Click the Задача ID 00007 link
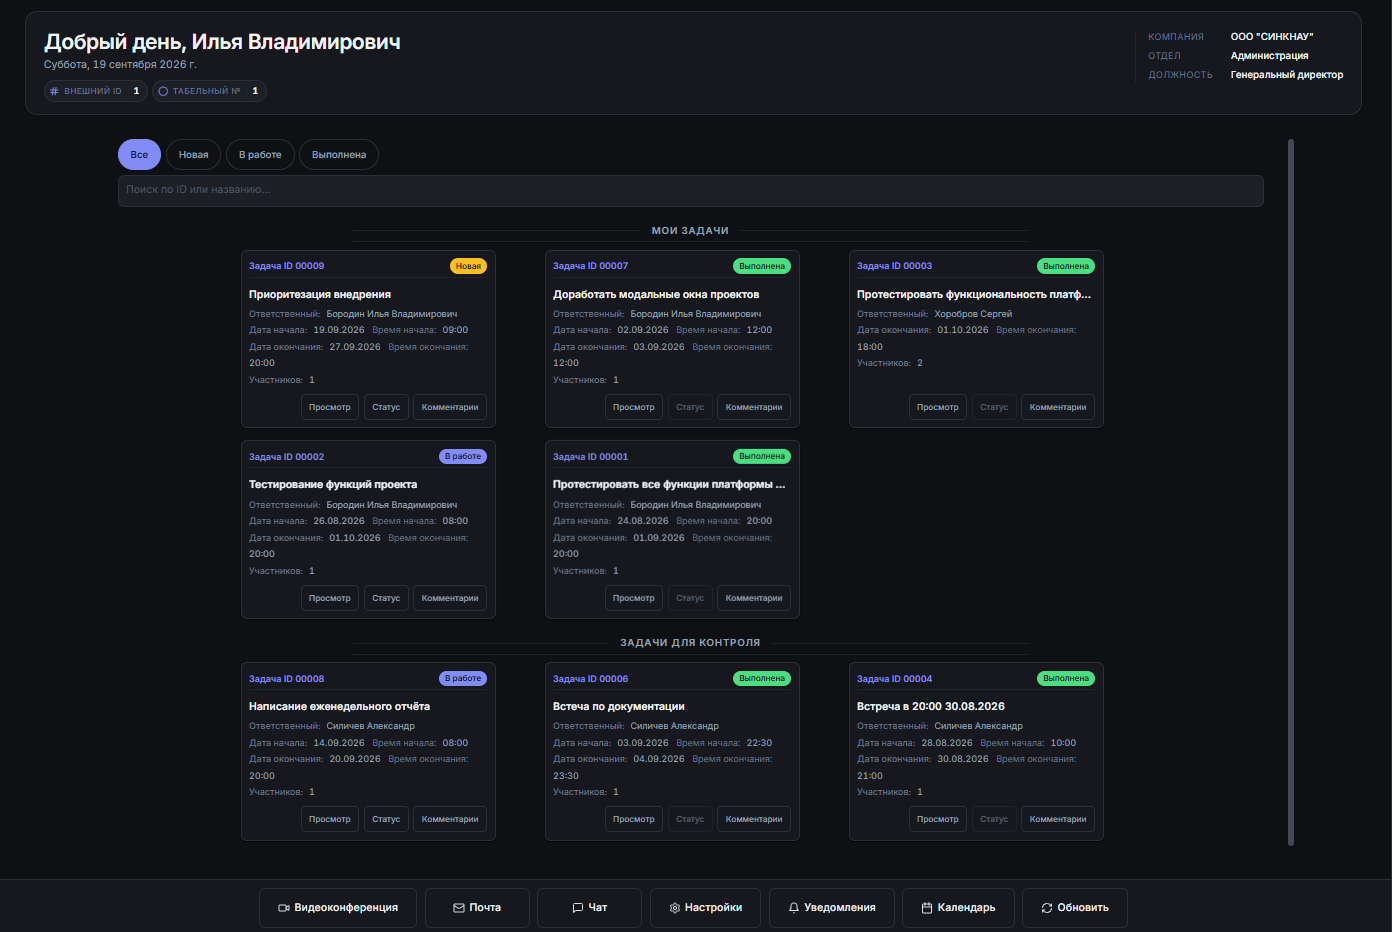 coord(591,266)
